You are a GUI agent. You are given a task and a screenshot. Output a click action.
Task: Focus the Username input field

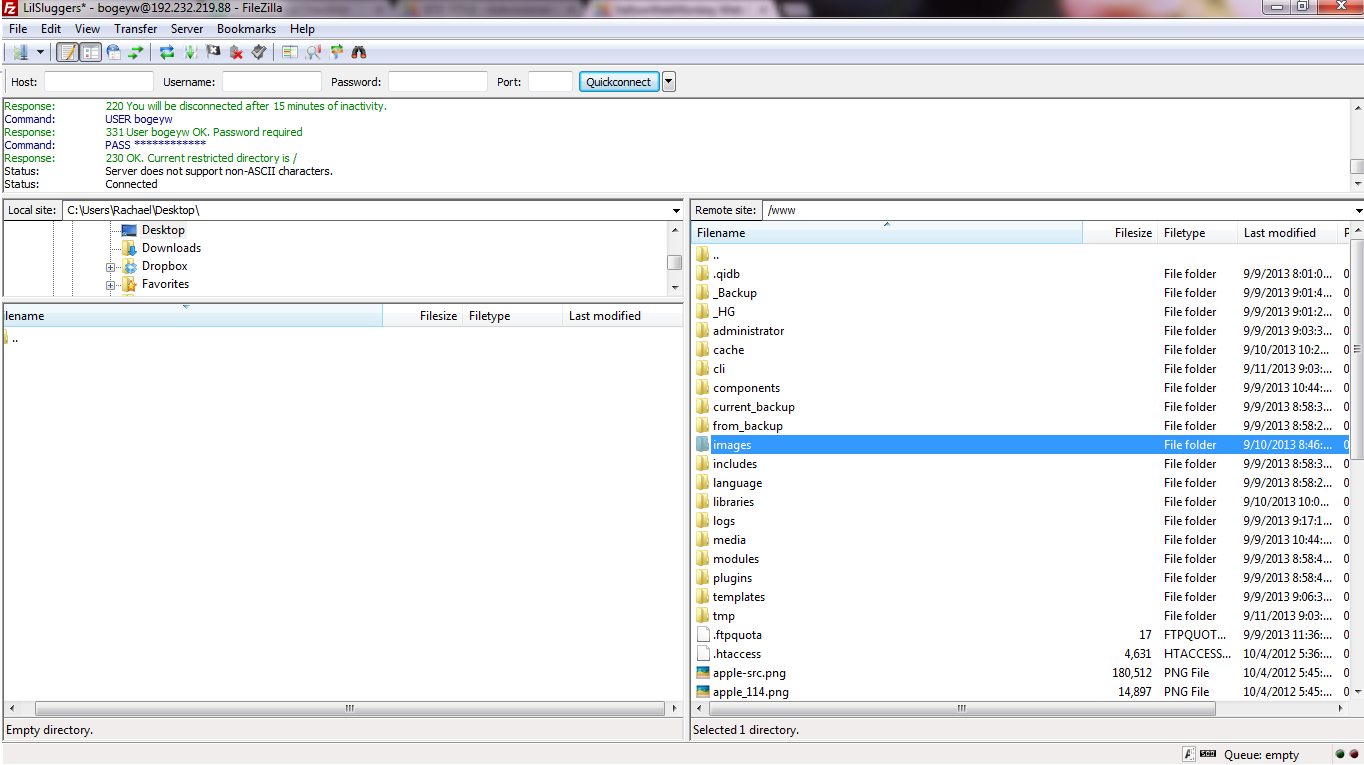[272, 82]
